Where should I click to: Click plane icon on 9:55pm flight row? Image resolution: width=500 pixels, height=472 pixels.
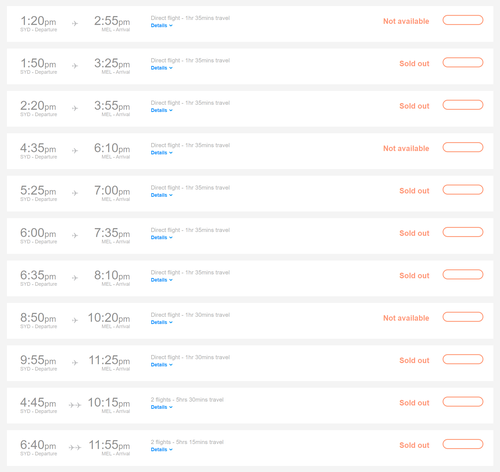tap(75, 362)
